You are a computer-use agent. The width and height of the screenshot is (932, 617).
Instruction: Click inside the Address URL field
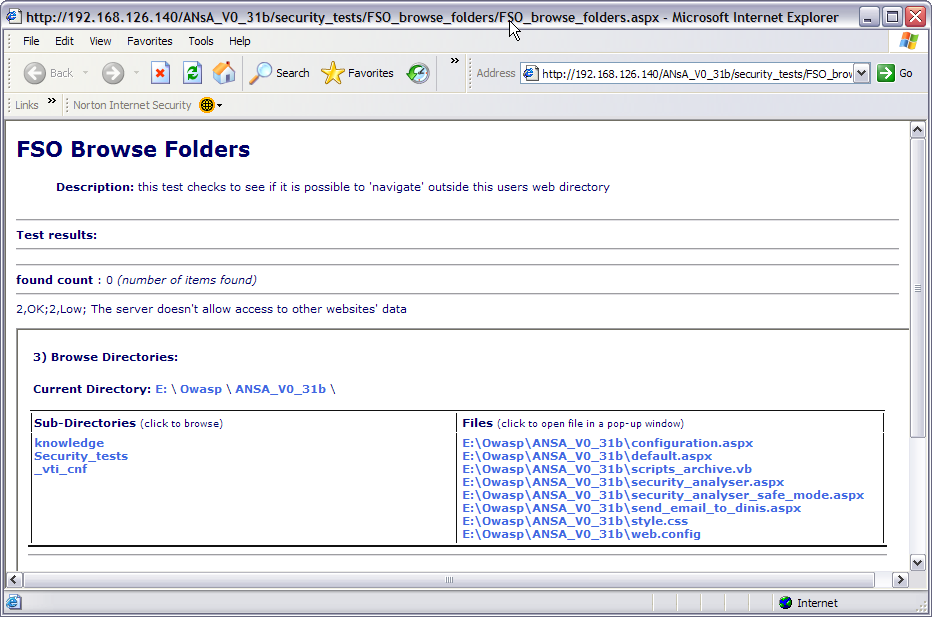696,73
